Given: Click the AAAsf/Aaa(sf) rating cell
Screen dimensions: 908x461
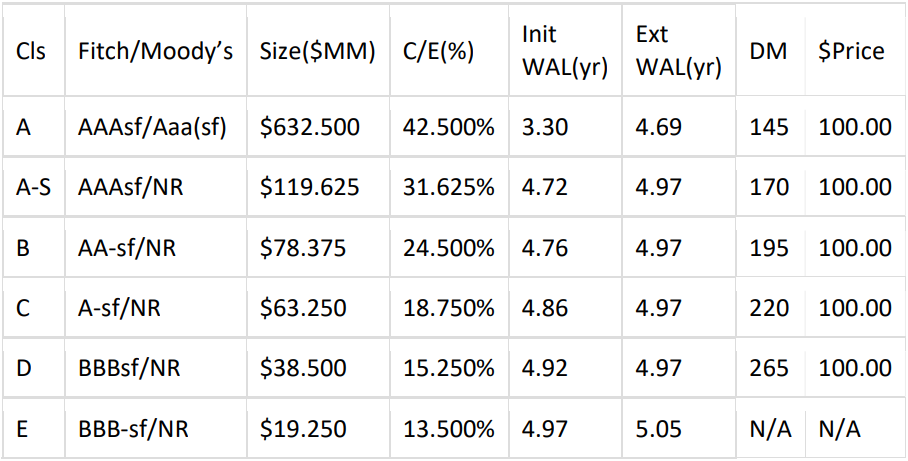Looking at the screenshot, I should [x=153, y=127].
